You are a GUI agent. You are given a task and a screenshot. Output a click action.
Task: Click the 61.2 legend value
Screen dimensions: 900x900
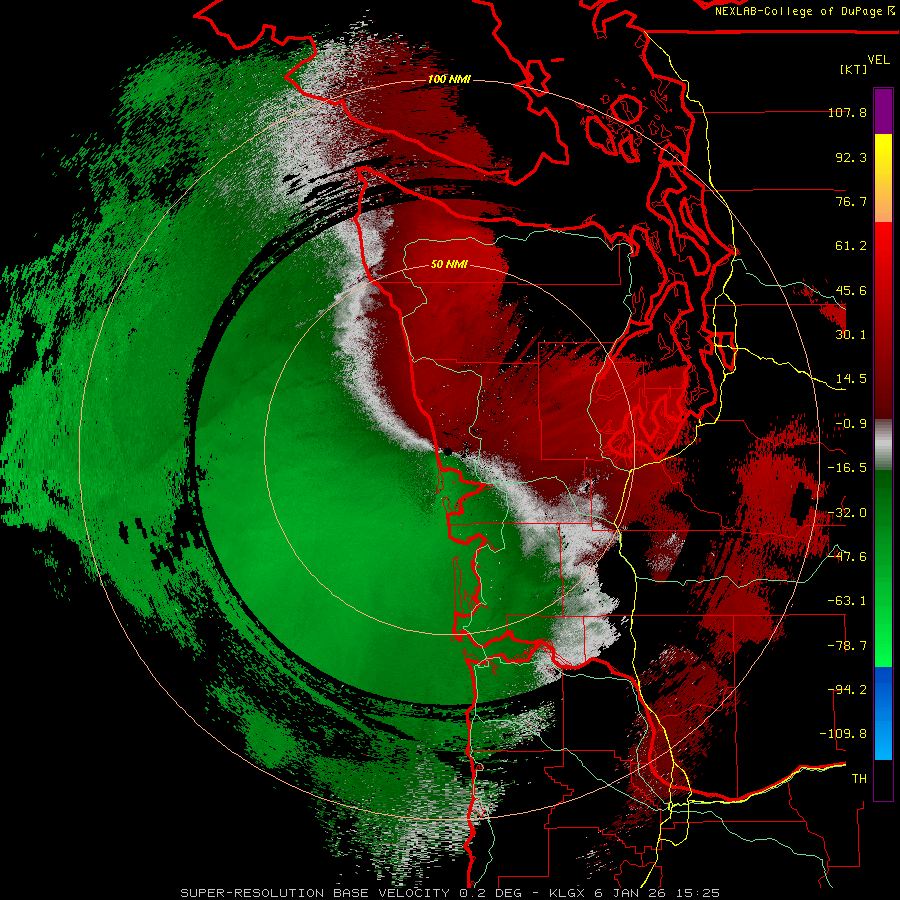tap(851, 246)
